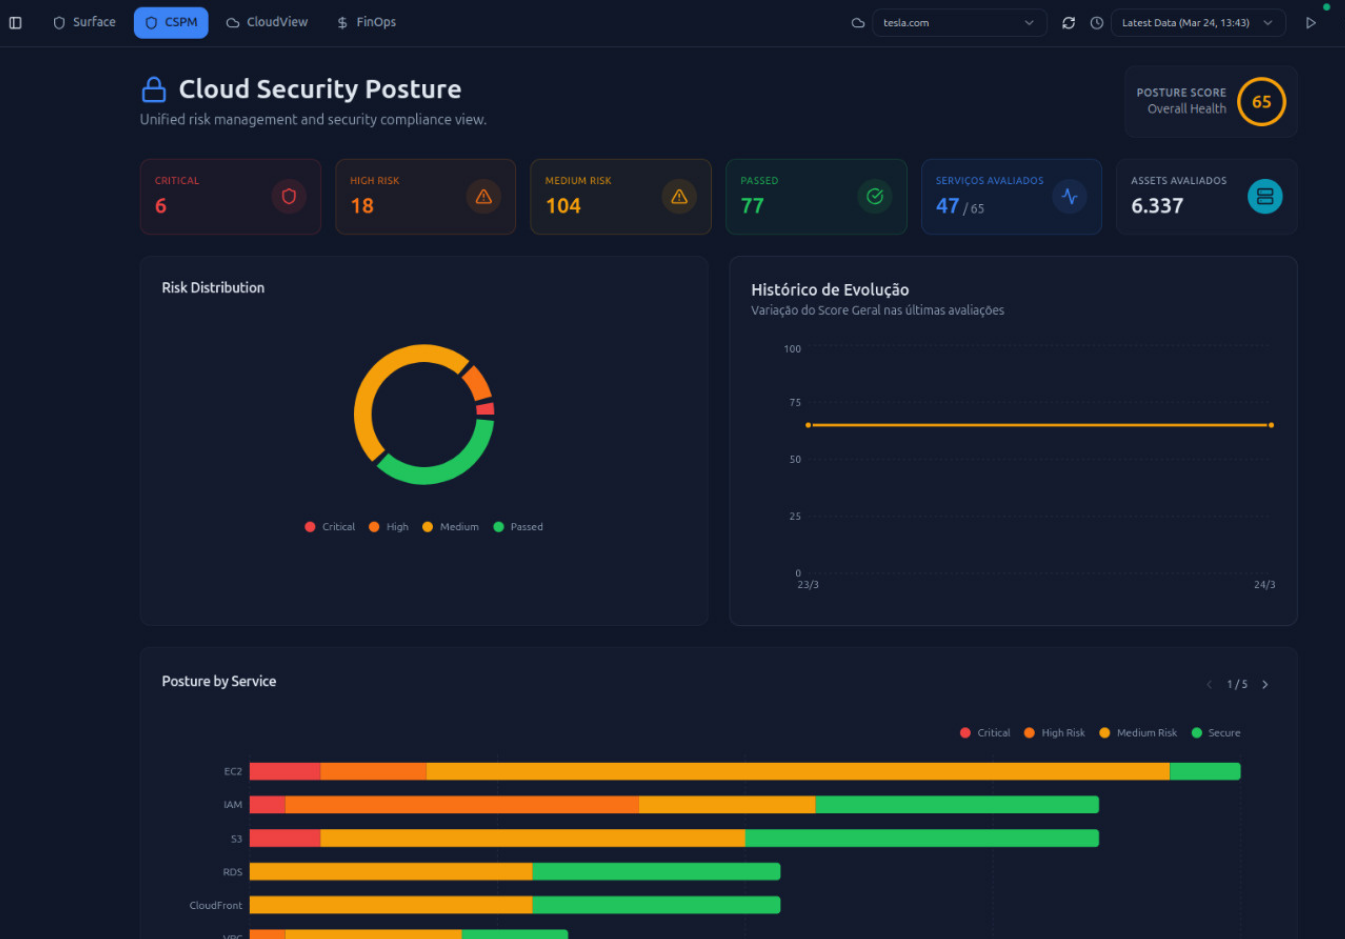Open the Latest Data snapshot dropdown
Screen dimensions: 1345x939
[x=1197, y=22]
